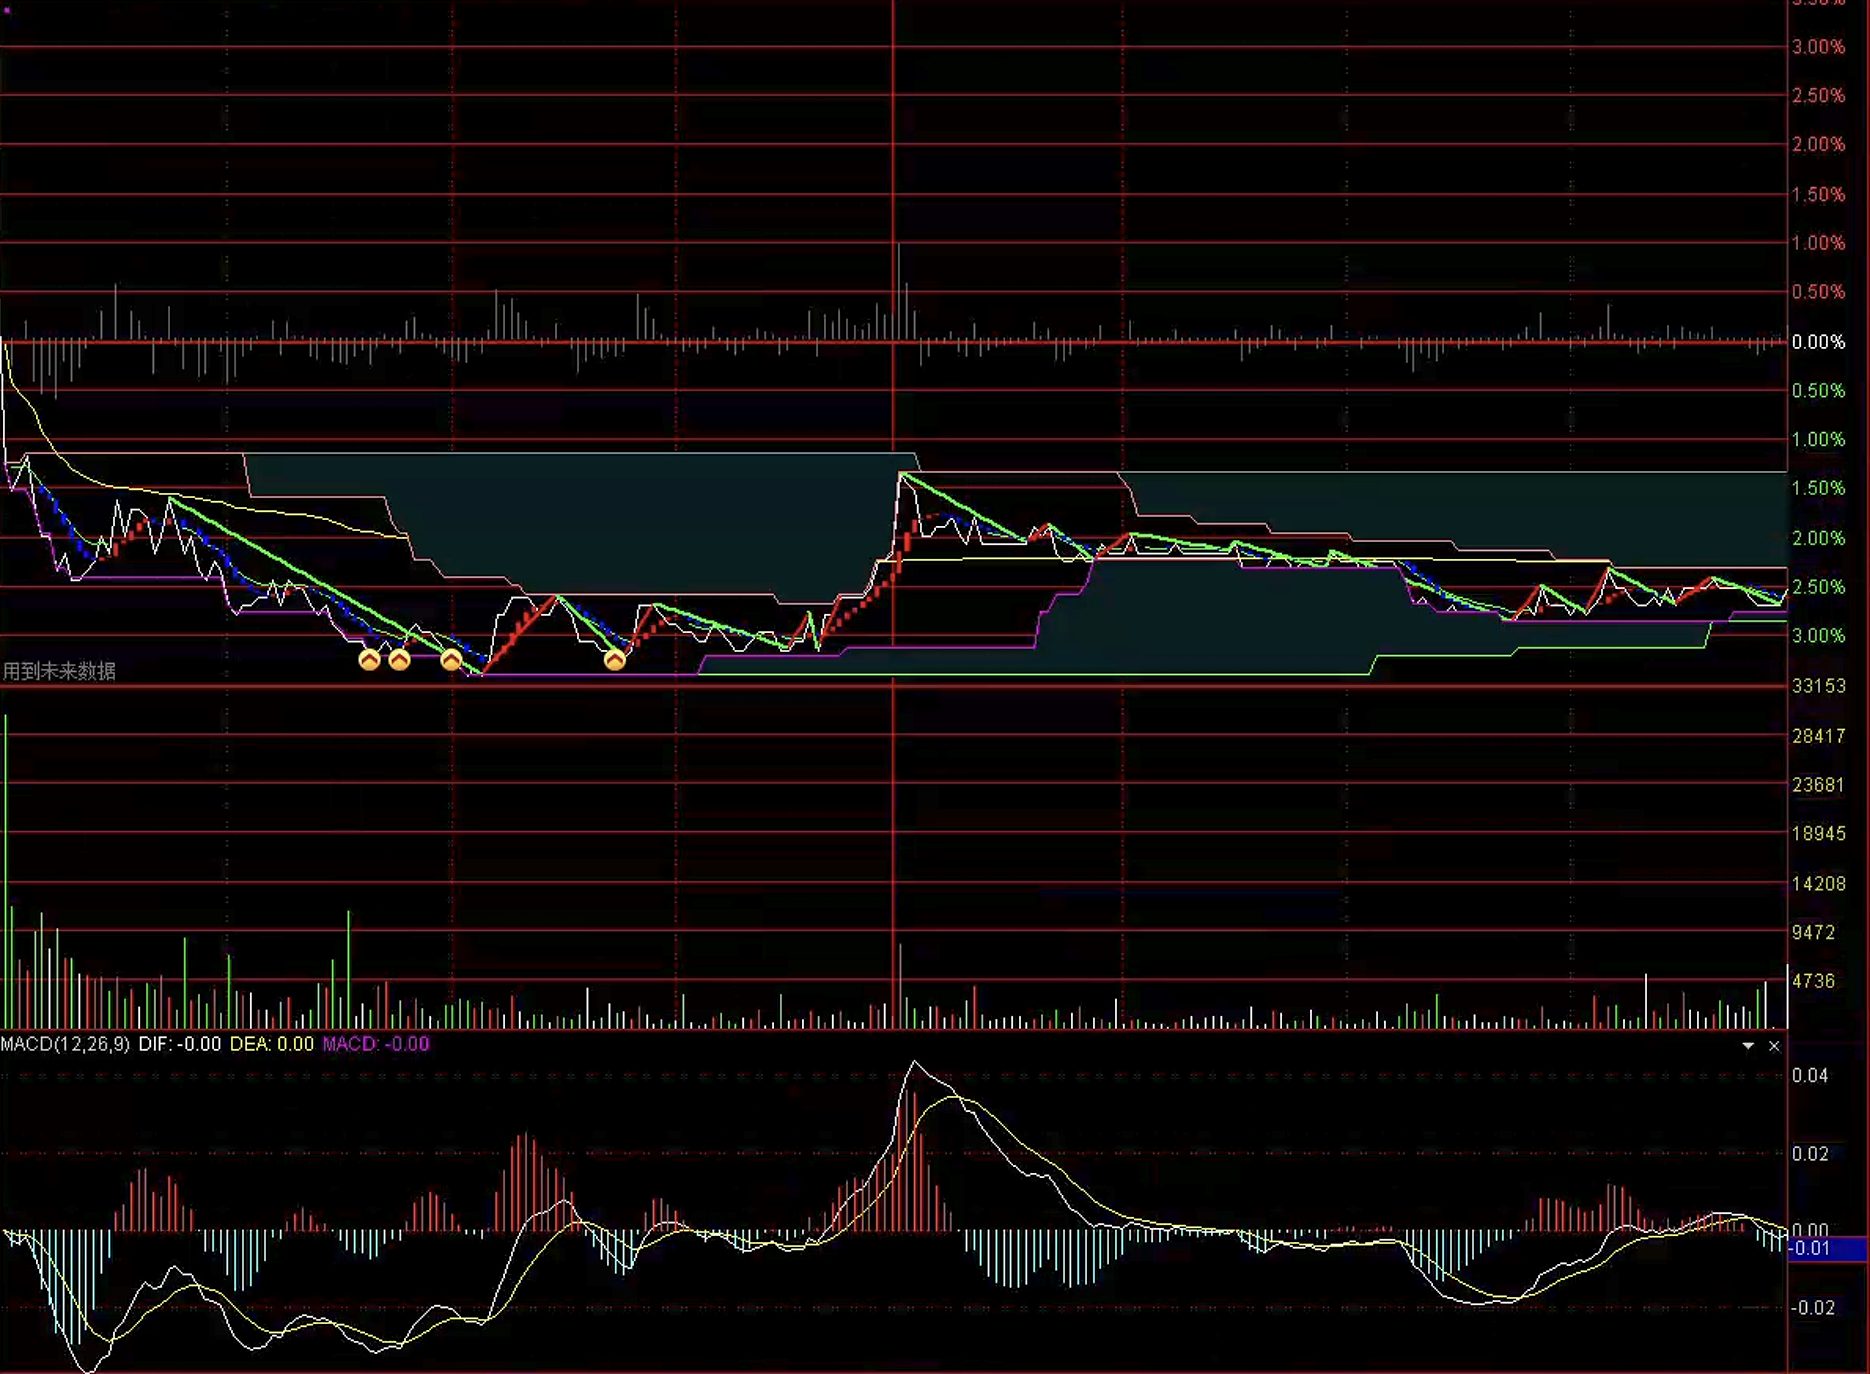
Task: Click the 0.50% label above the zero line
Action: pyautogui.click(x=1818, y=292)
